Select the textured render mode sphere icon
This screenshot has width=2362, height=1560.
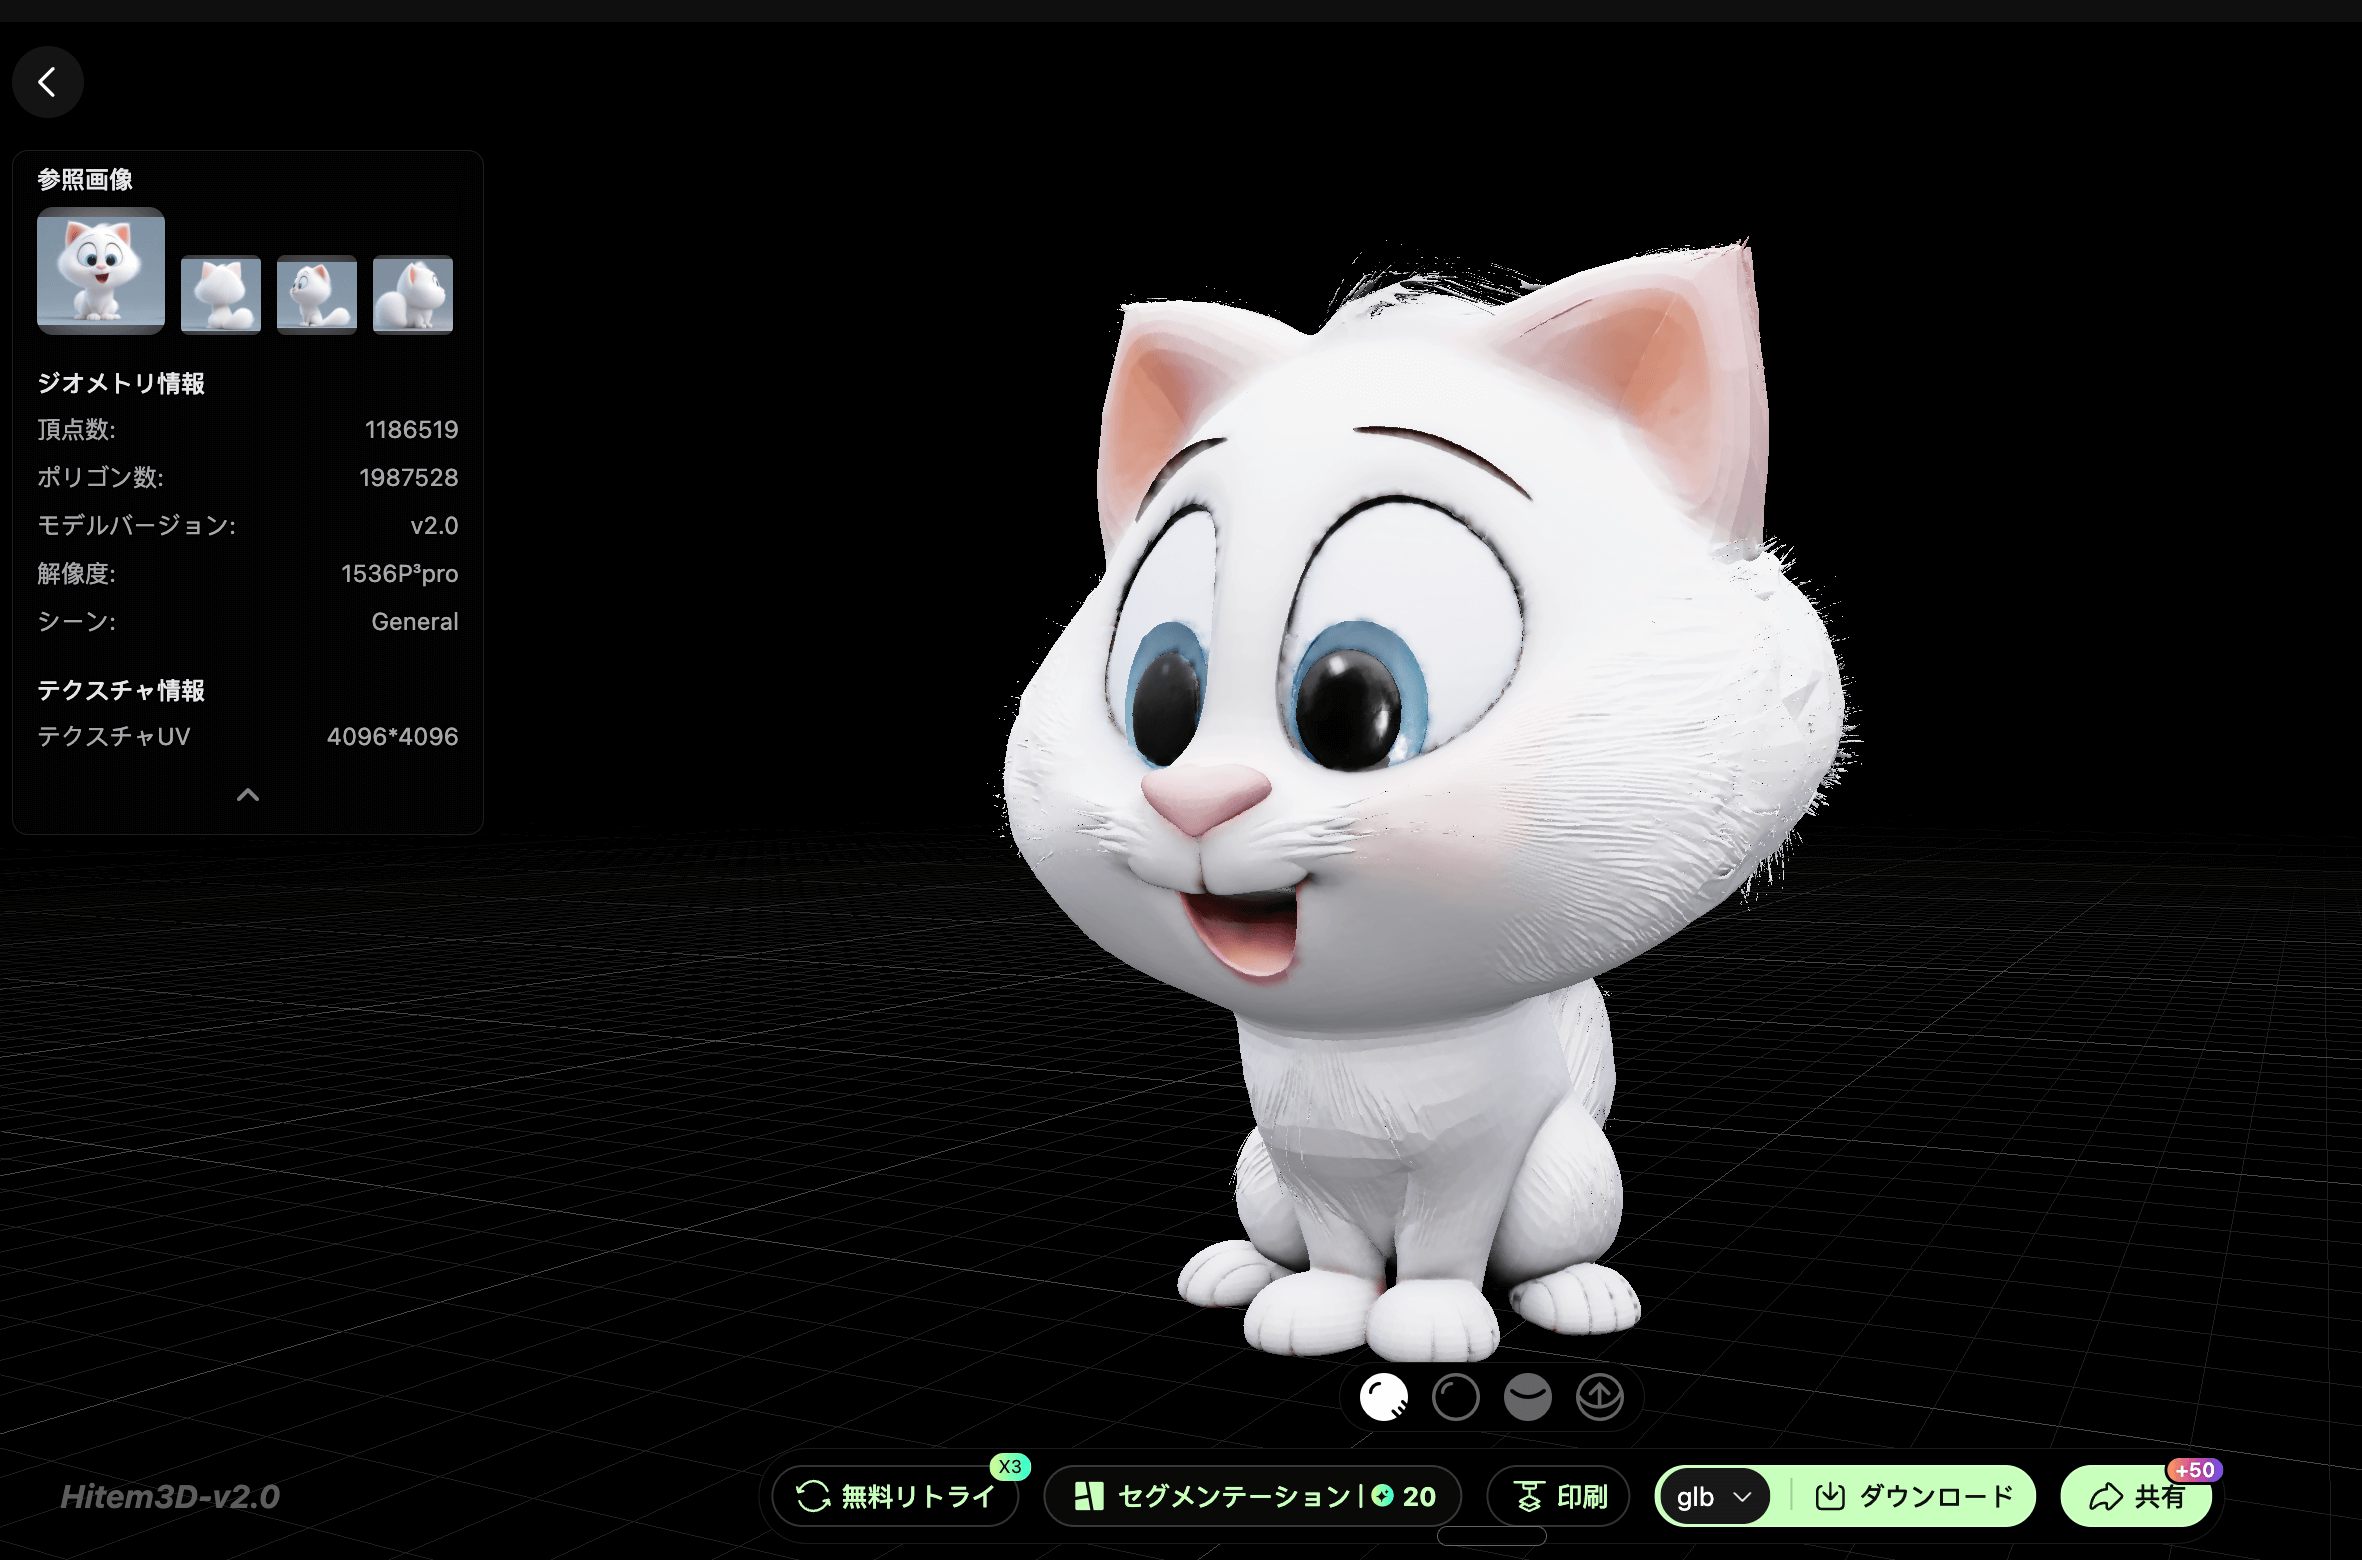(1384, 1397)
